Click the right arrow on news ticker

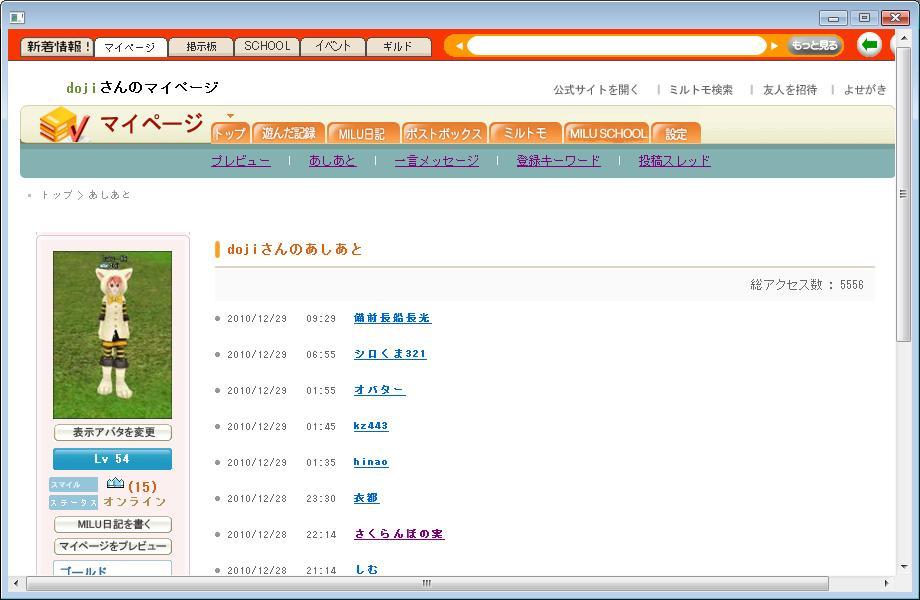pyautogui.click(x=774, y=46)
